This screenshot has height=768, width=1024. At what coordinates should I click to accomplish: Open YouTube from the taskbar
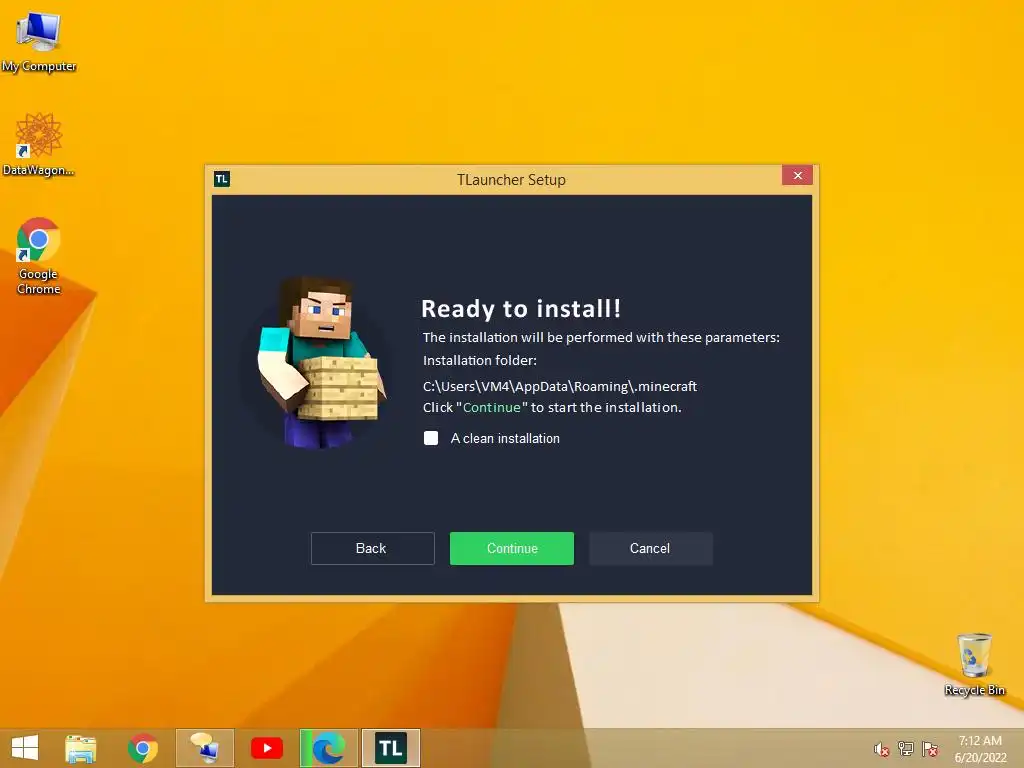[266, 748]
